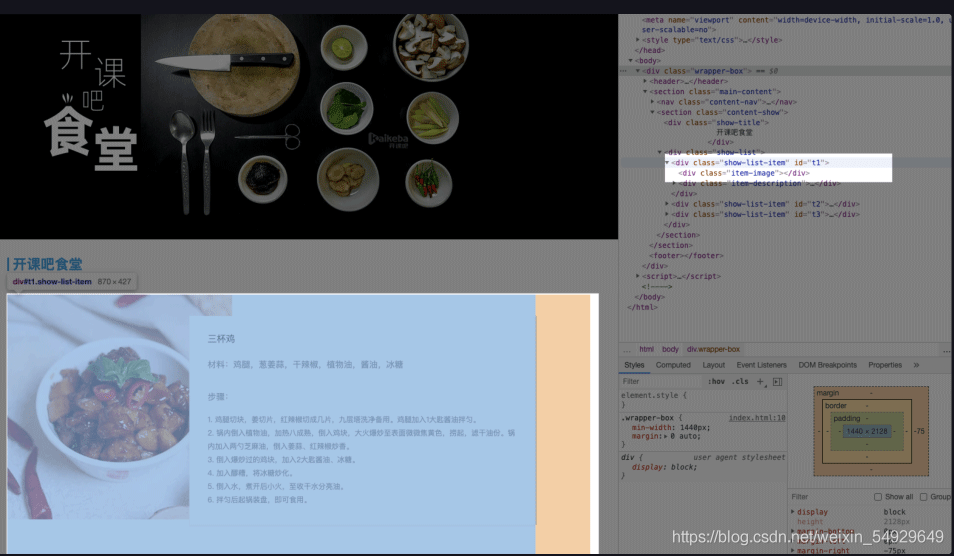Enable the Group checkbox

[924, 497]
